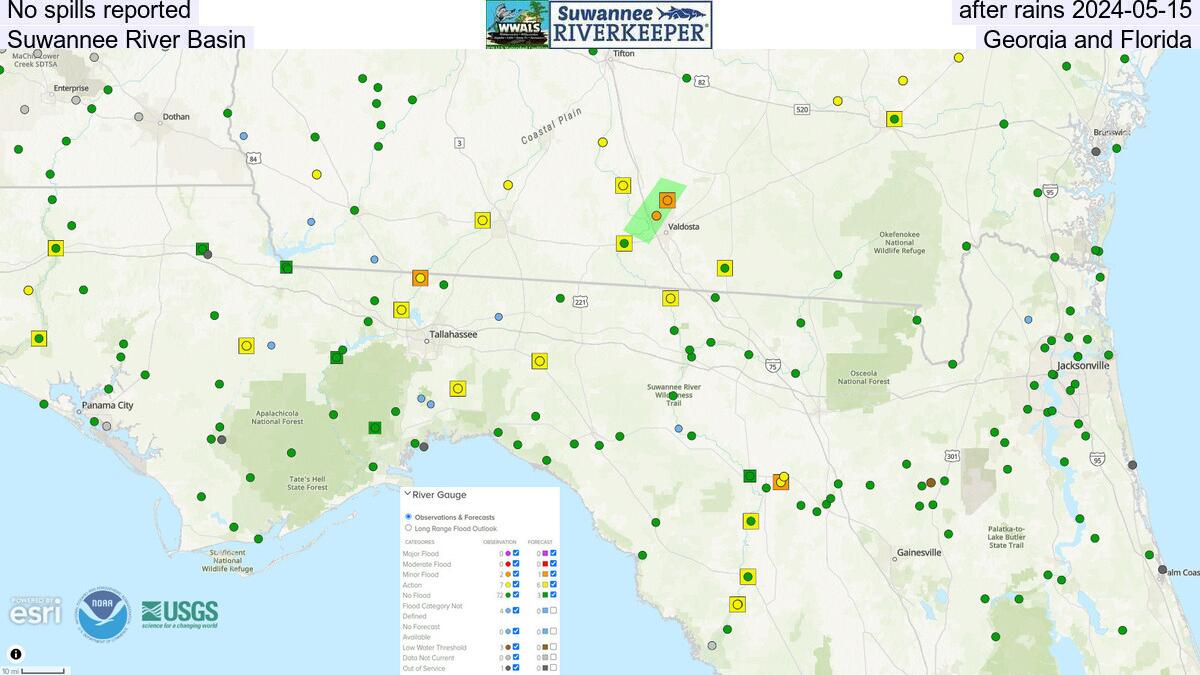Click 'after rains 2024-05-15' header text
Viewport: 1200px width, 675px height.
(1076, 11)
